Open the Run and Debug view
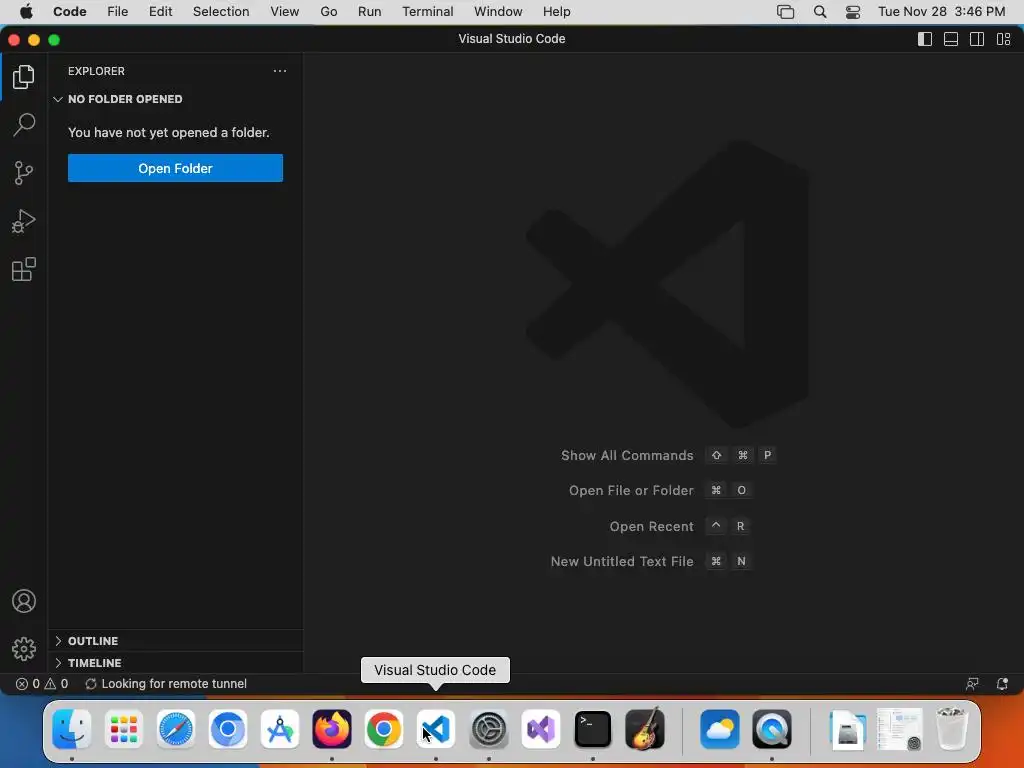This screenshot has width=1024, height=768. click(24, 221)
